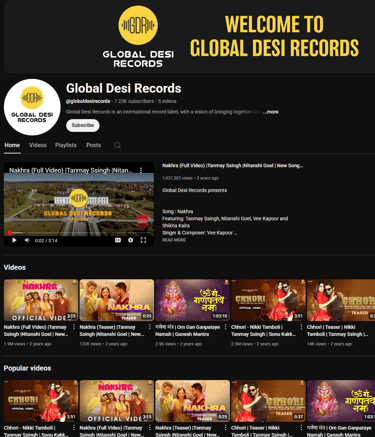Mute the featured video volume icon
Image resolution: width=375 pixels, height=437 pixels.
[x=27, y=240]
